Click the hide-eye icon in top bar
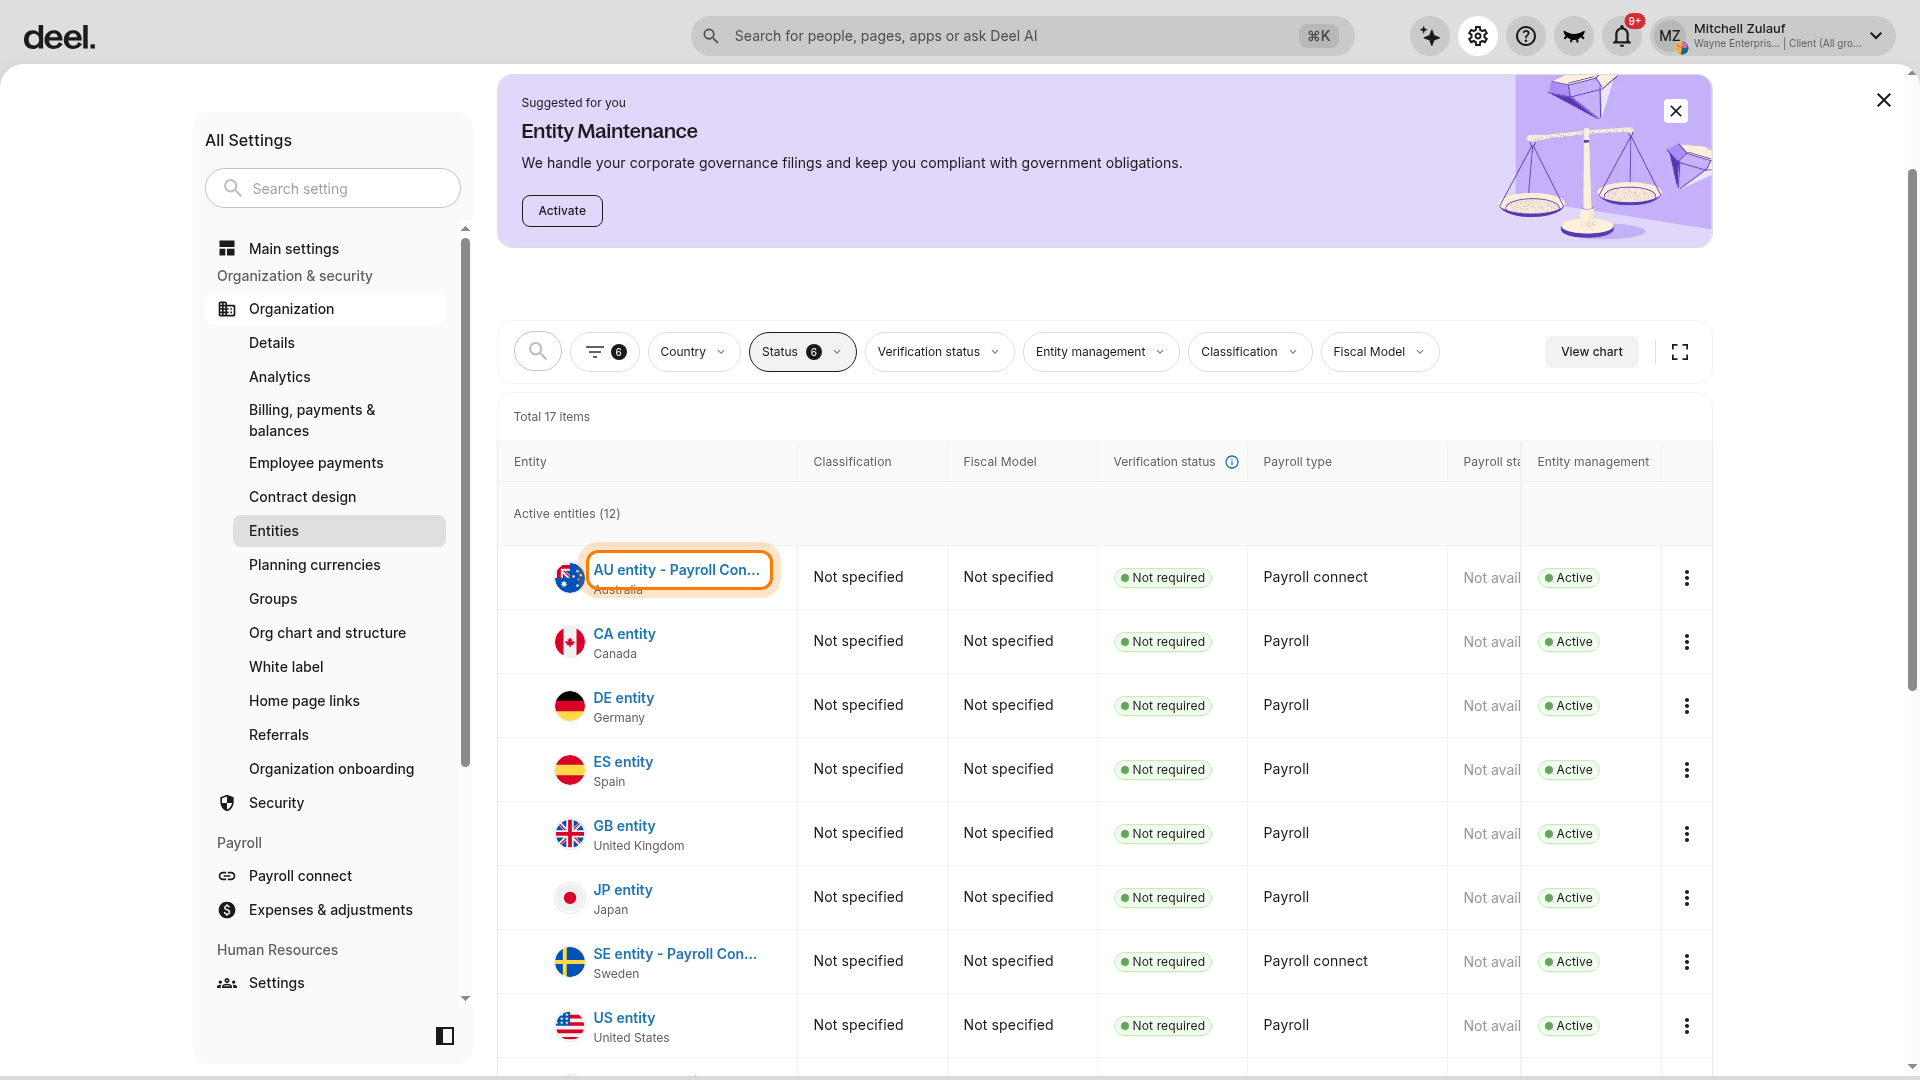The image size is (1920, 1080). click(1574, 36)
